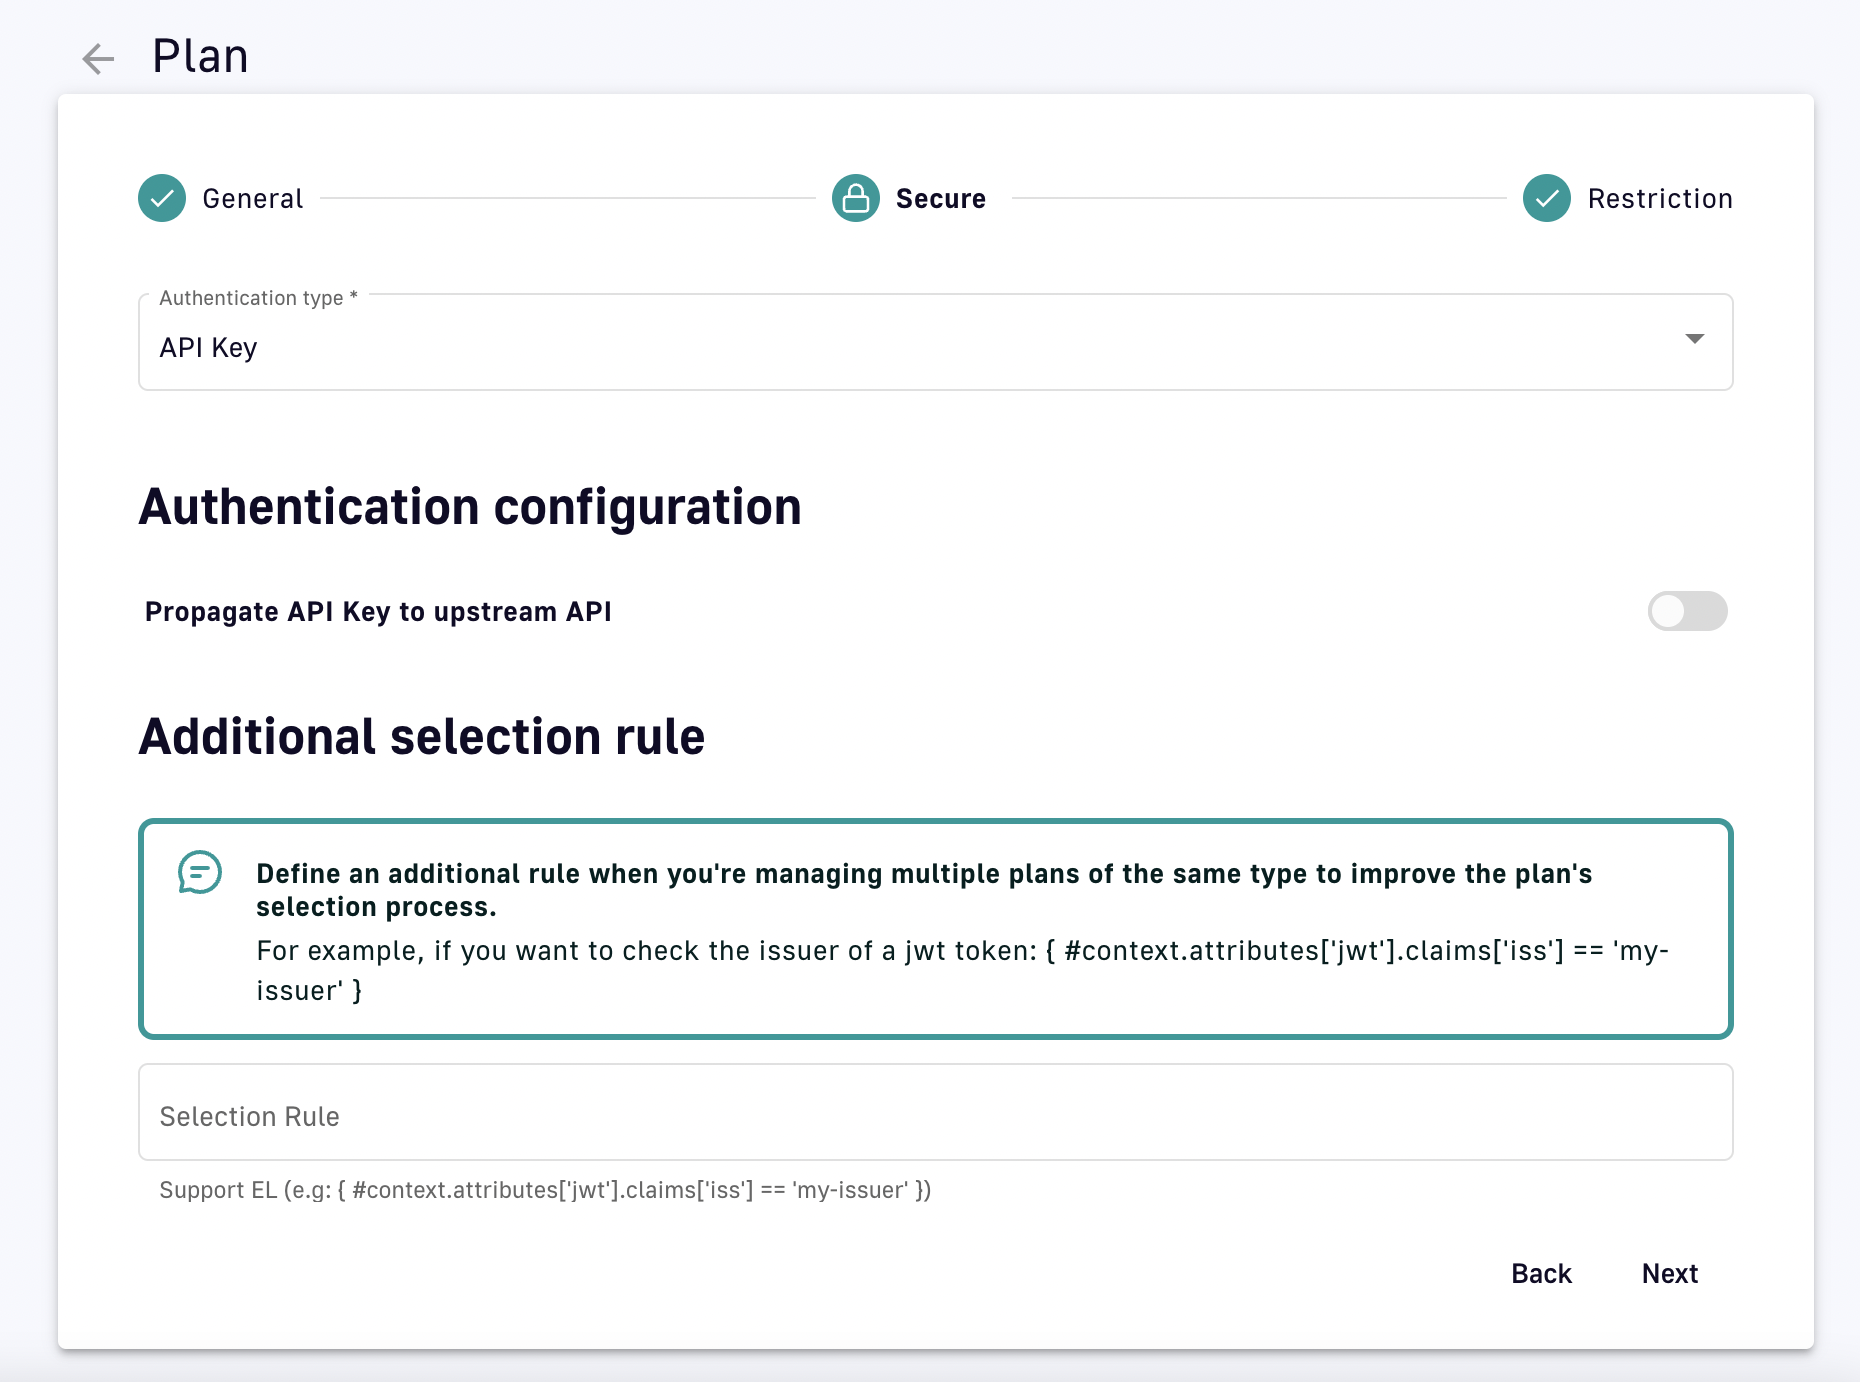1860x1382 pixels.
Task: Click the Plan page title
Action: point(200,56)
